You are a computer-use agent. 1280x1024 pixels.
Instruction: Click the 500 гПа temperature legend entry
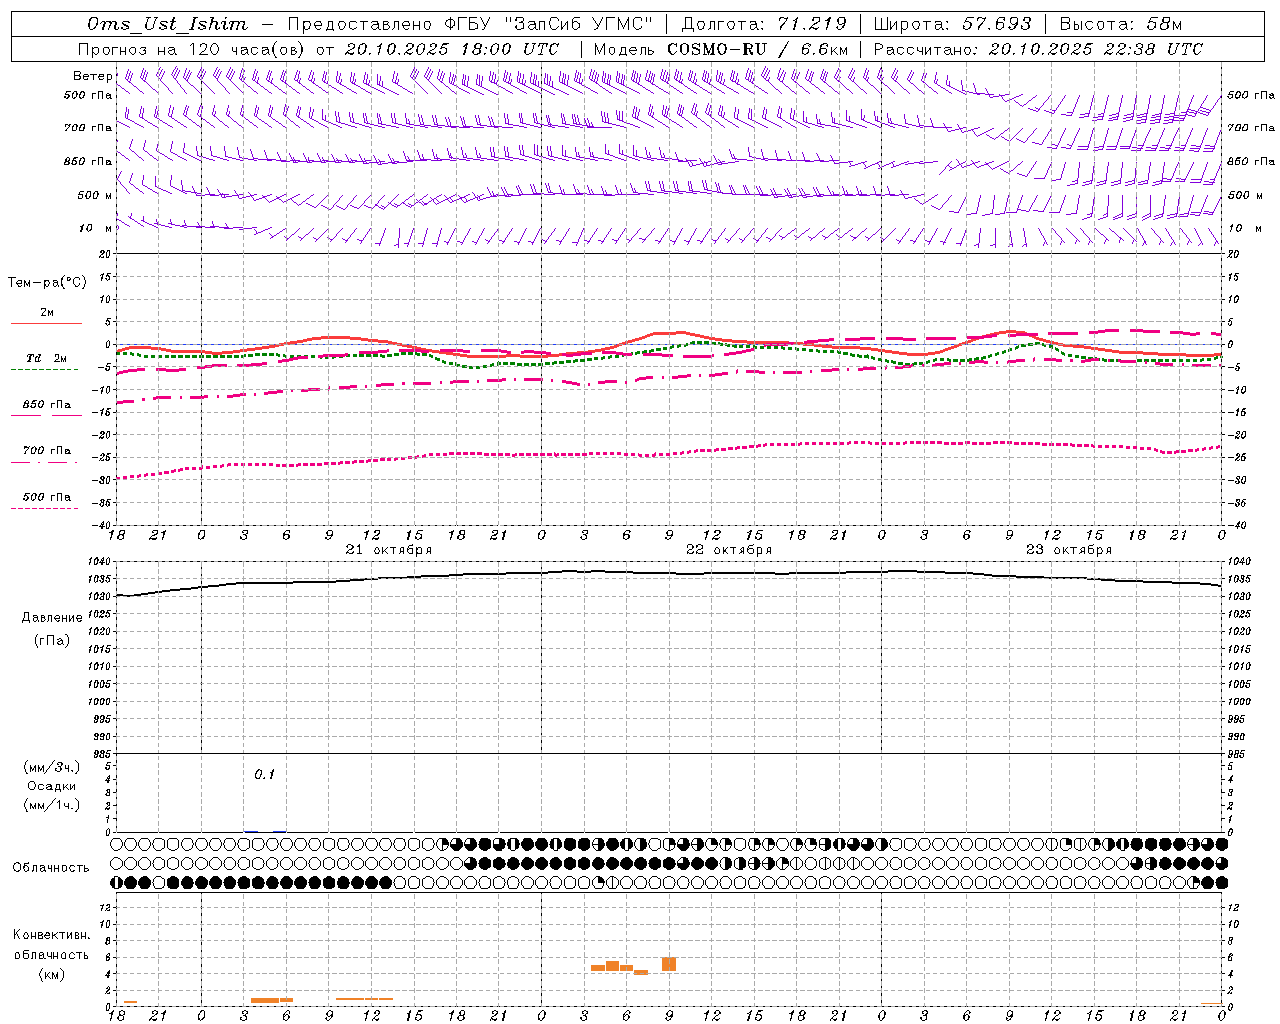pyautogui.click(x=47, y=497)
